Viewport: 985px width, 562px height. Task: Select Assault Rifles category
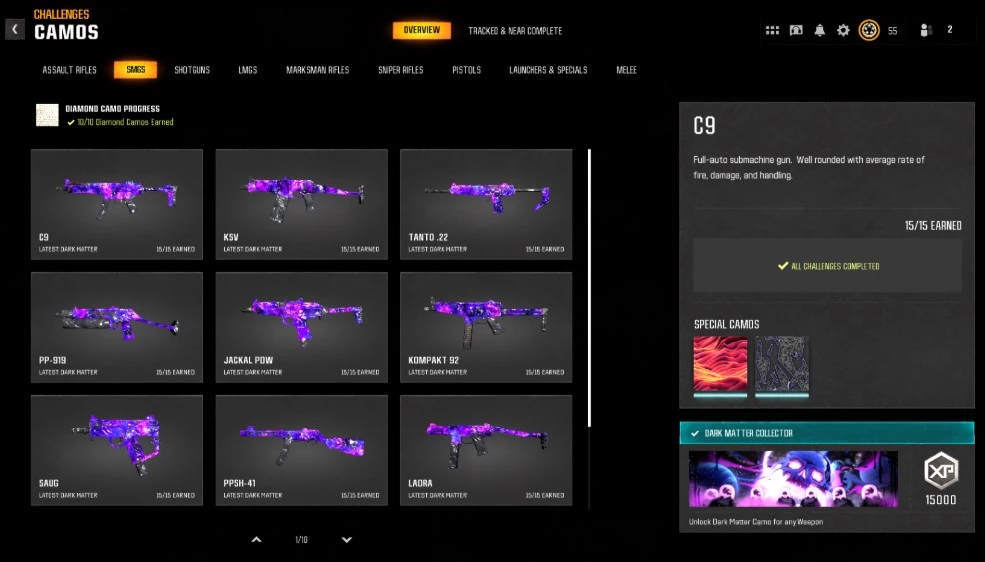[70, 70]
